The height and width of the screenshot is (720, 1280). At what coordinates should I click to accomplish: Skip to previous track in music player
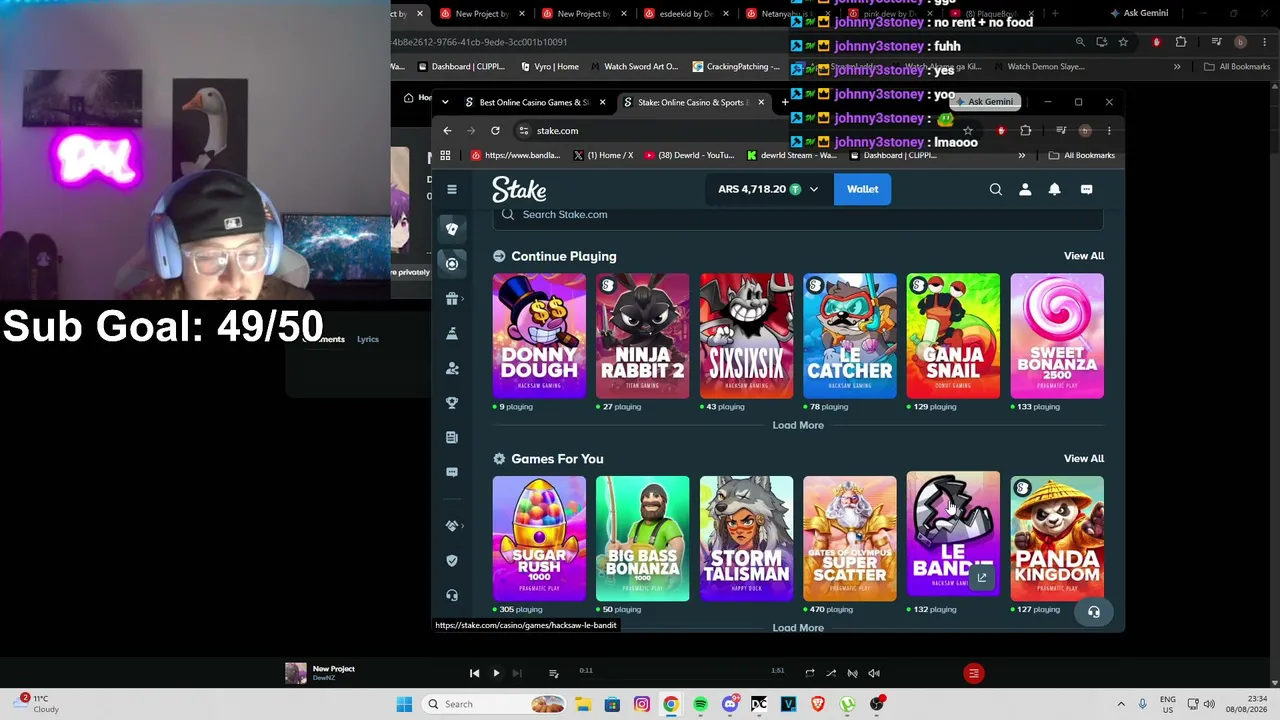[x=474, y=673]
